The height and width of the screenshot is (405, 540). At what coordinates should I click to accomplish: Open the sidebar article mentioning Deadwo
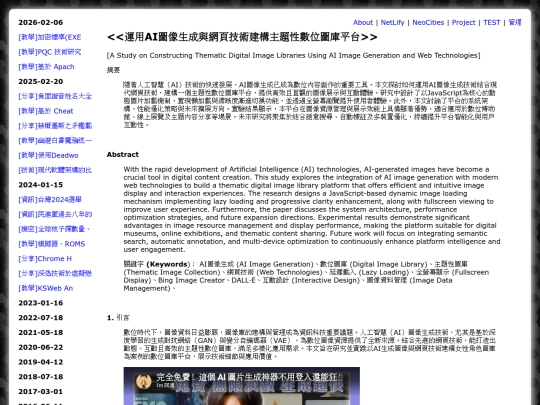point(48,155)
